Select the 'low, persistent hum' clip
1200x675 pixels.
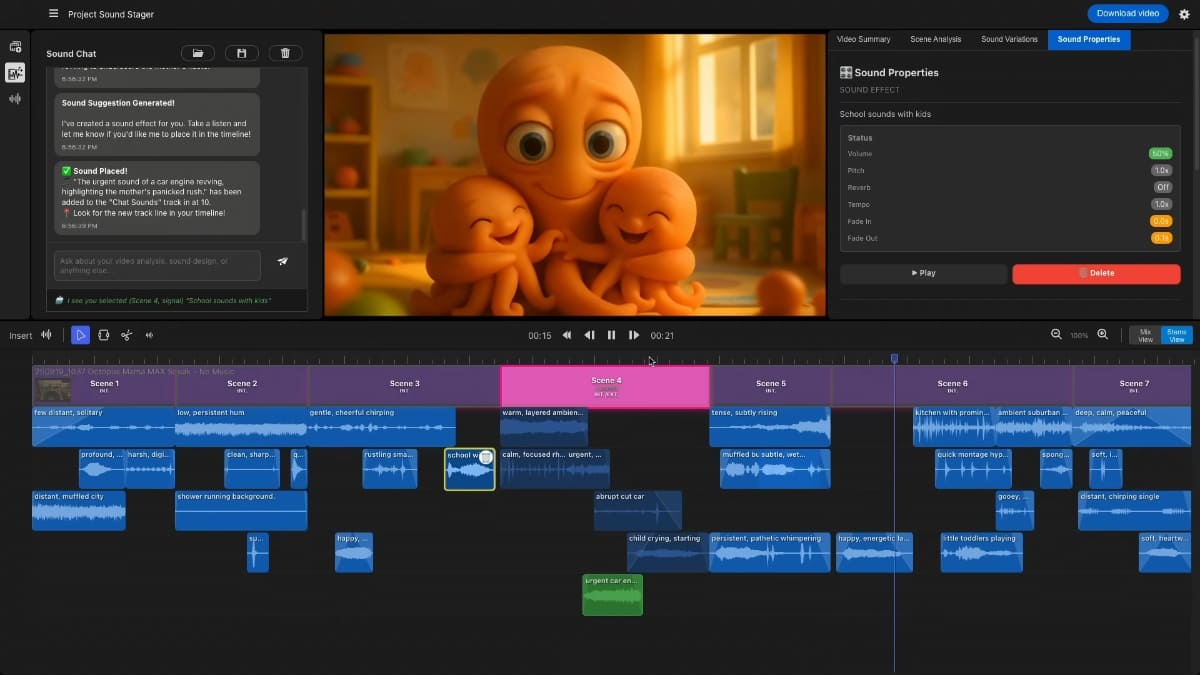pos(241,426)
